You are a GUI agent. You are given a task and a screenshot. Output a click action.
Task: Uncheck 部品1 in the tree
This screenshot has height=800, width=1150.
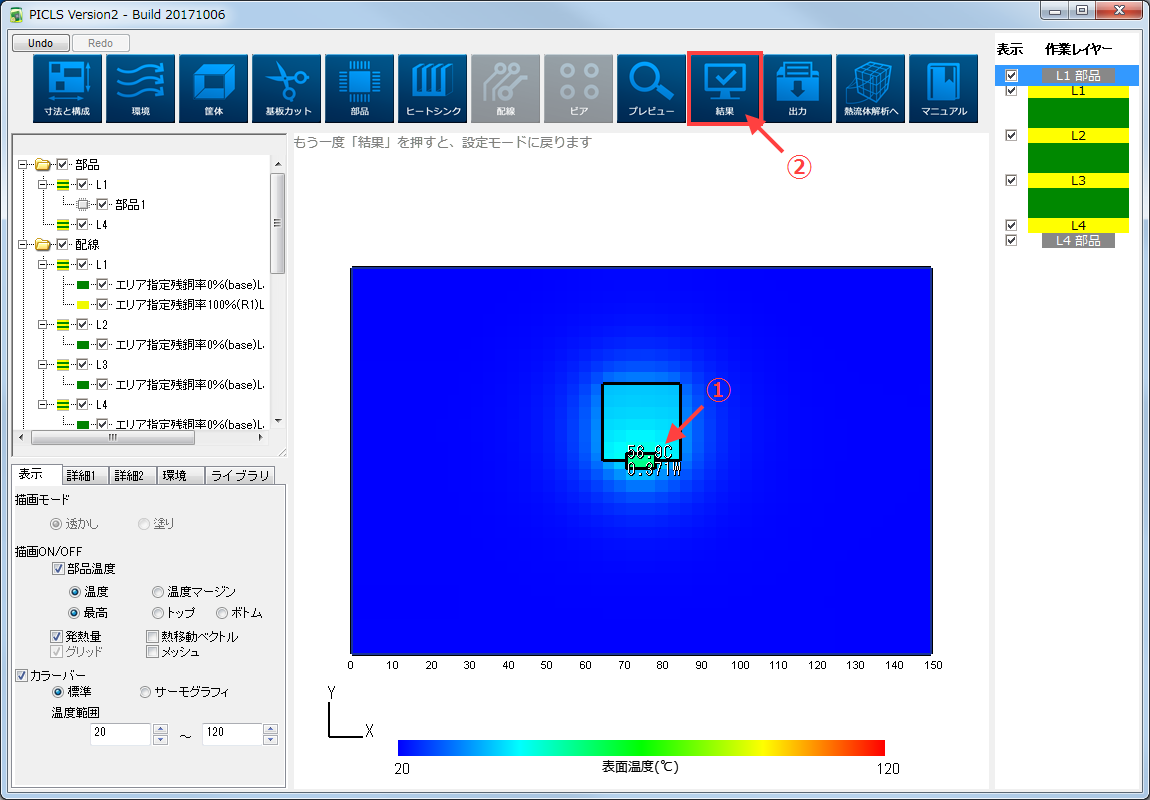point(102,205)
